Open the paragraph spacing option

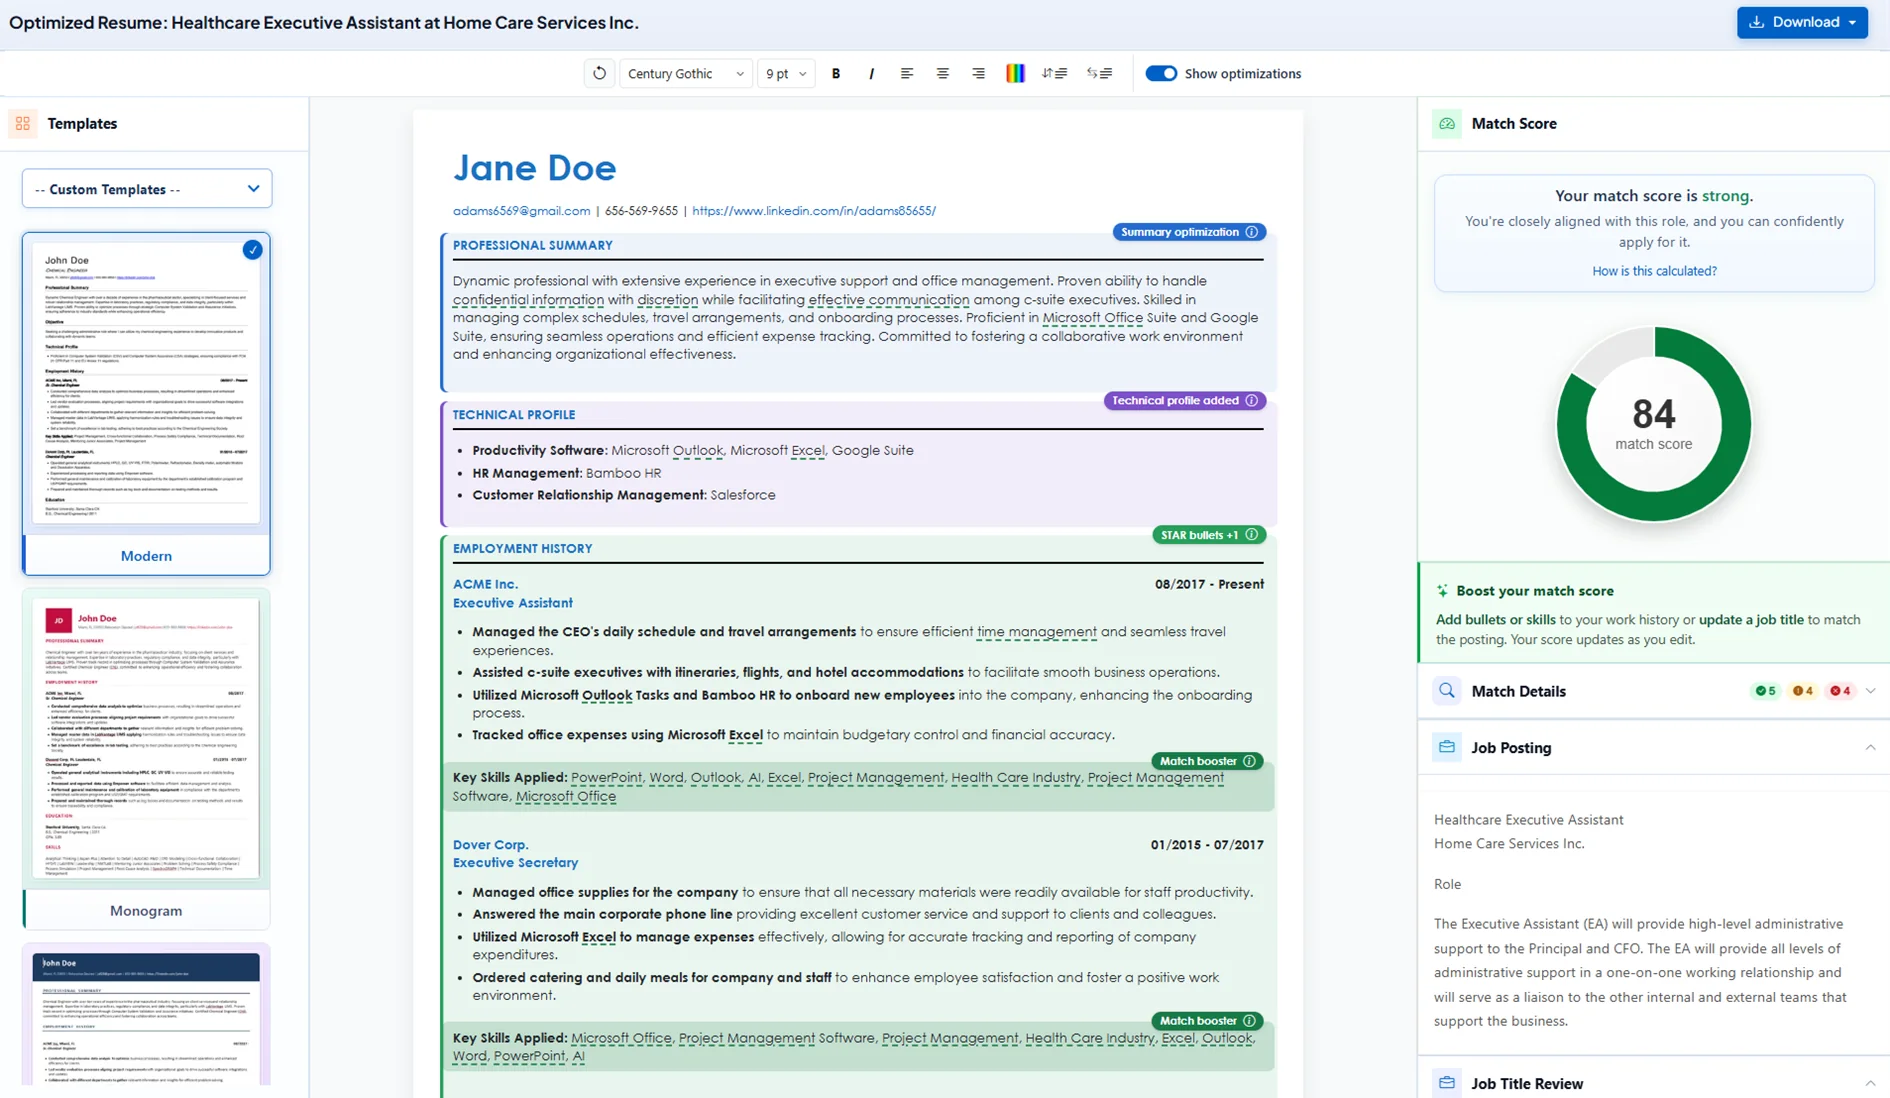click(x=1099, y=73)
